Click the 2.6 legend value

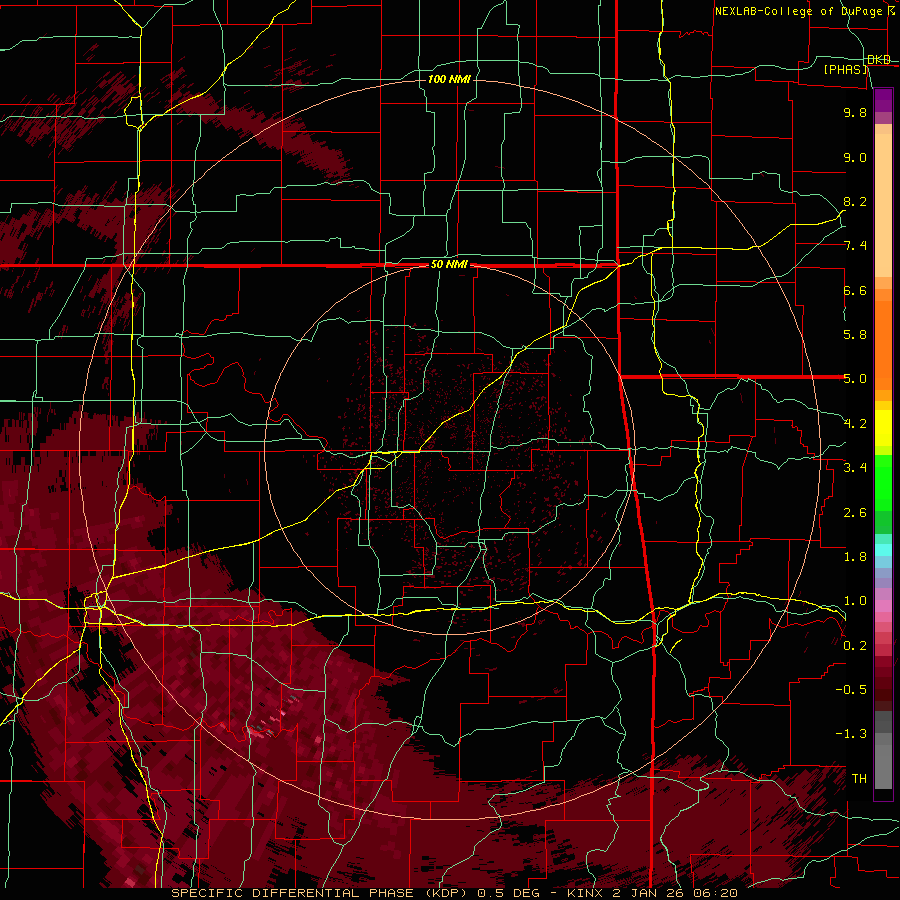855,513
